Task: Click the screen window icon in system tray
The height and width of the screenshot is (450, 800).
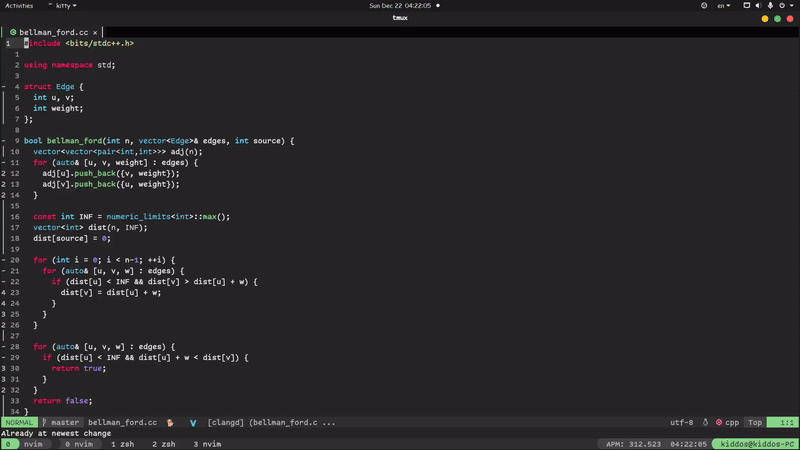Action: click(746, 6)
